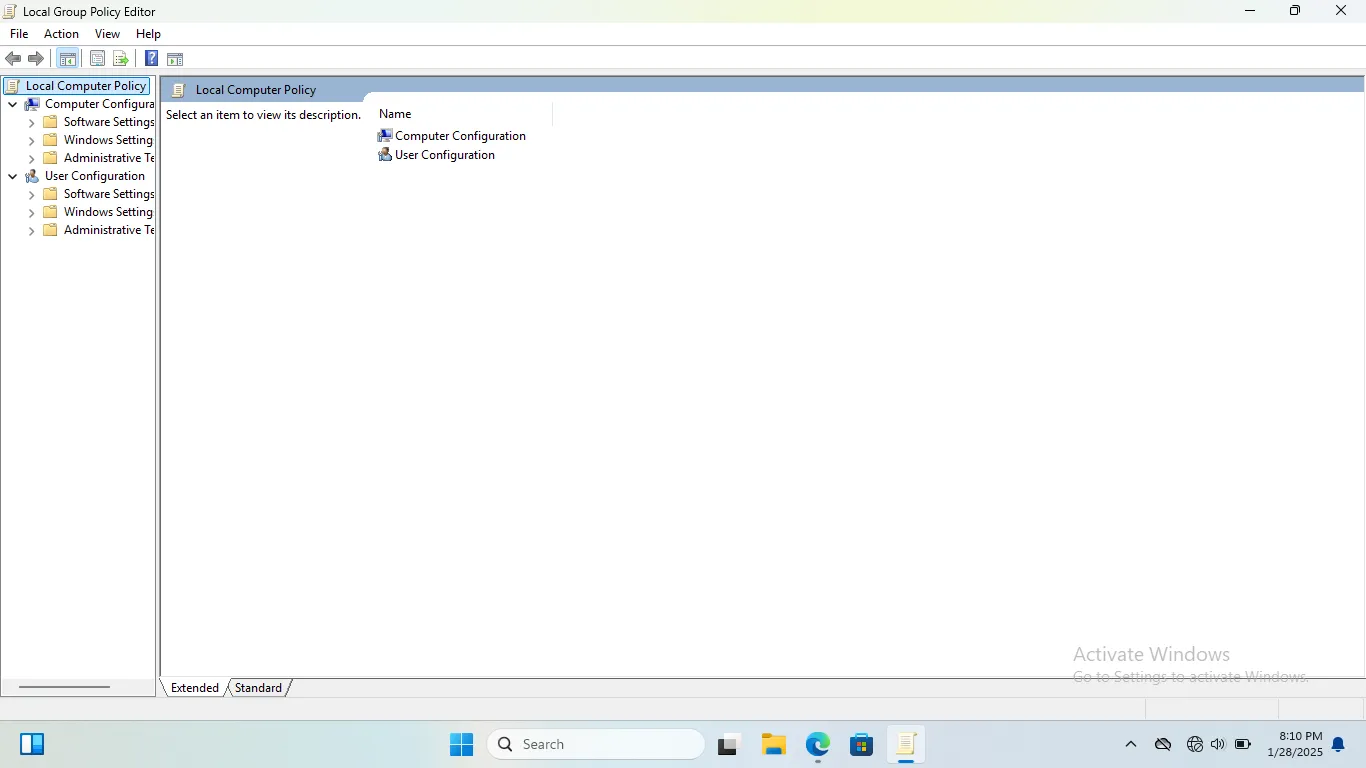Viewport: 1366px width, 768px height.
Task: Click the network globe tray icon
Action: (x=1194, y=744)
